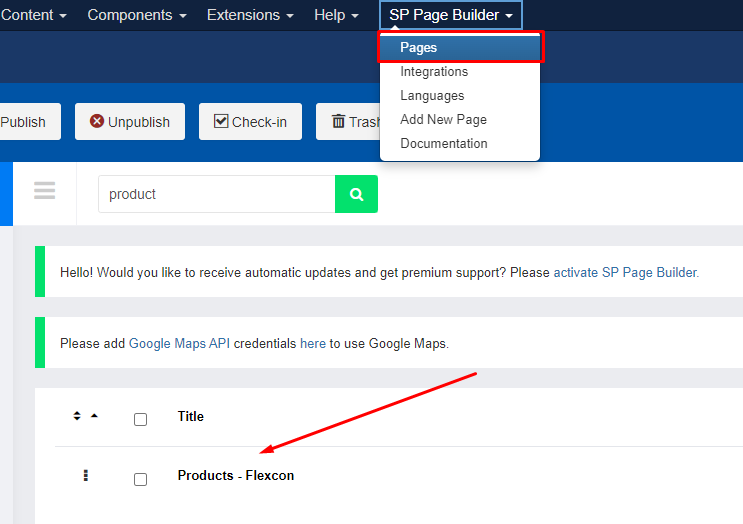Click the Unpublish button
743x524 pixels.
pos(130,122)
